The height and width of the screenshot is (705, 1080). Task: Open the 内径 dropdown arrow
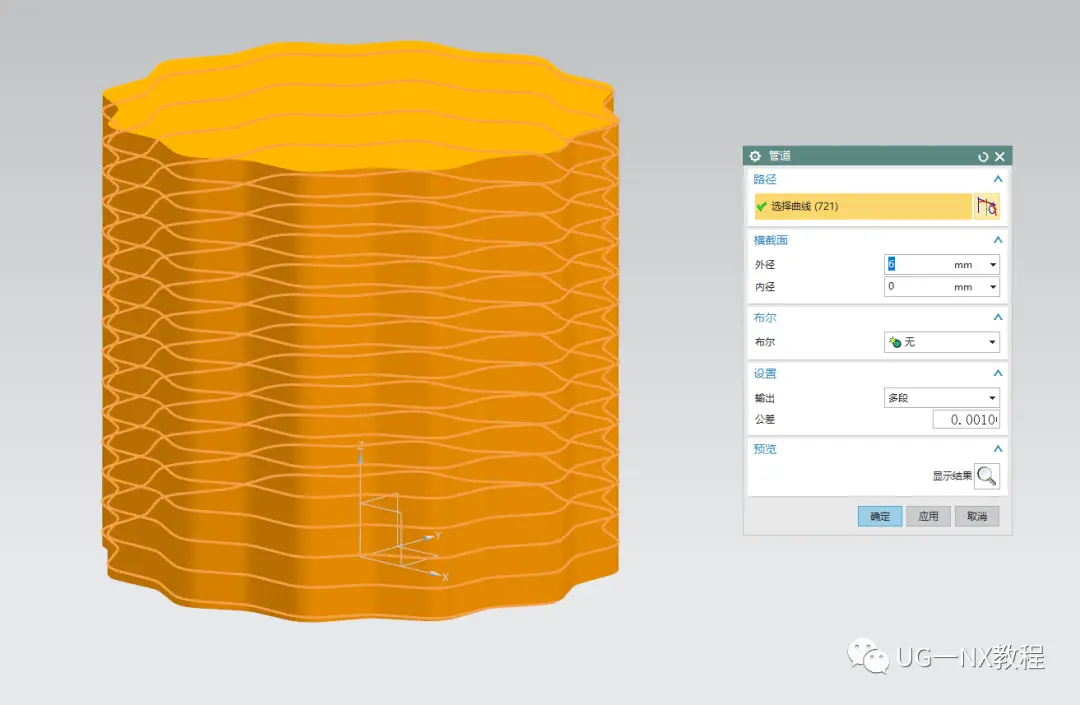pos(993,286)
